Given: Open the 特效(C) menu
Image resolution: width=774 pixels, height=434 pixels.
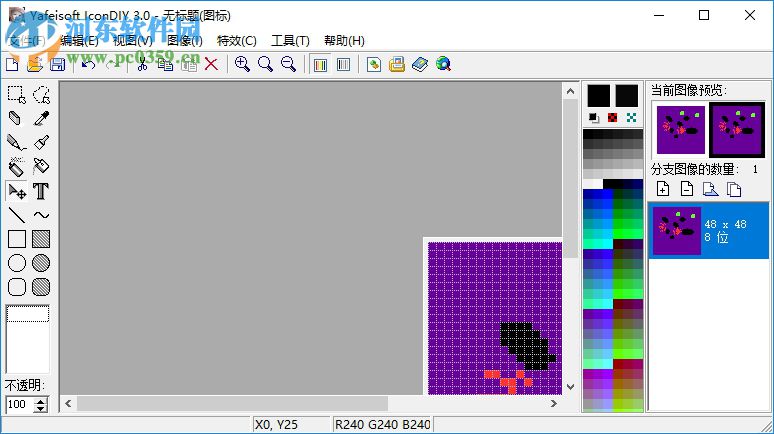Looking at the screenshot, I should click(x=236, y=40).
